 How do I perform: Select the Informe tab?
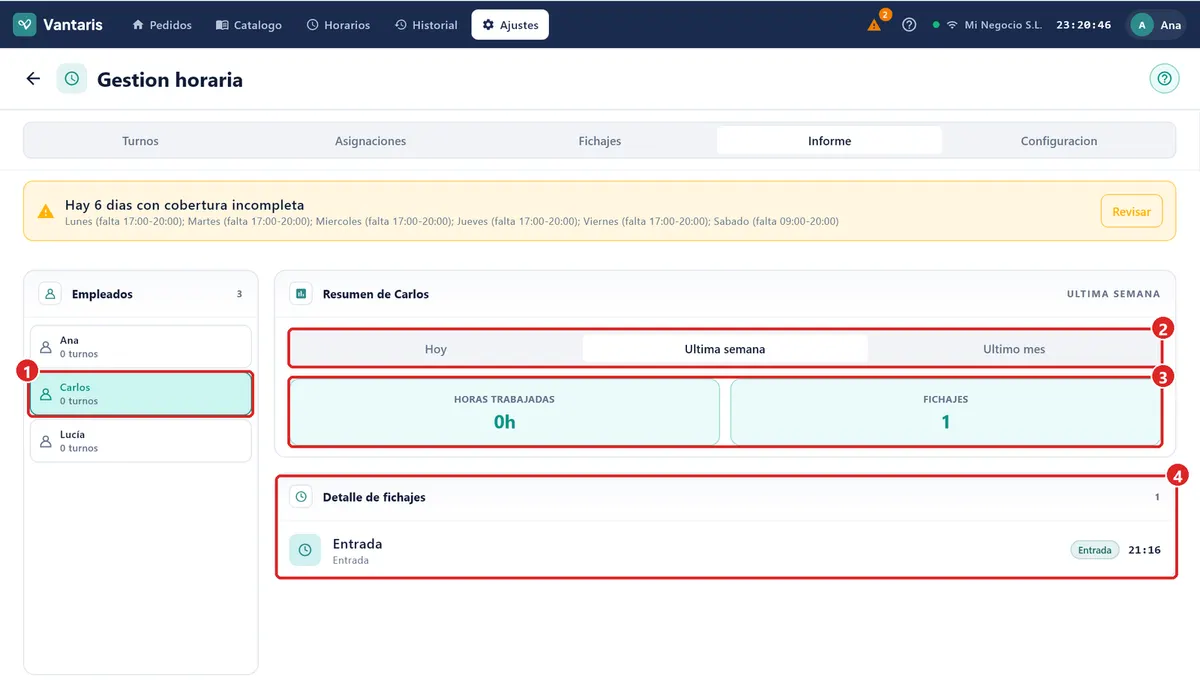coord(830,141)
